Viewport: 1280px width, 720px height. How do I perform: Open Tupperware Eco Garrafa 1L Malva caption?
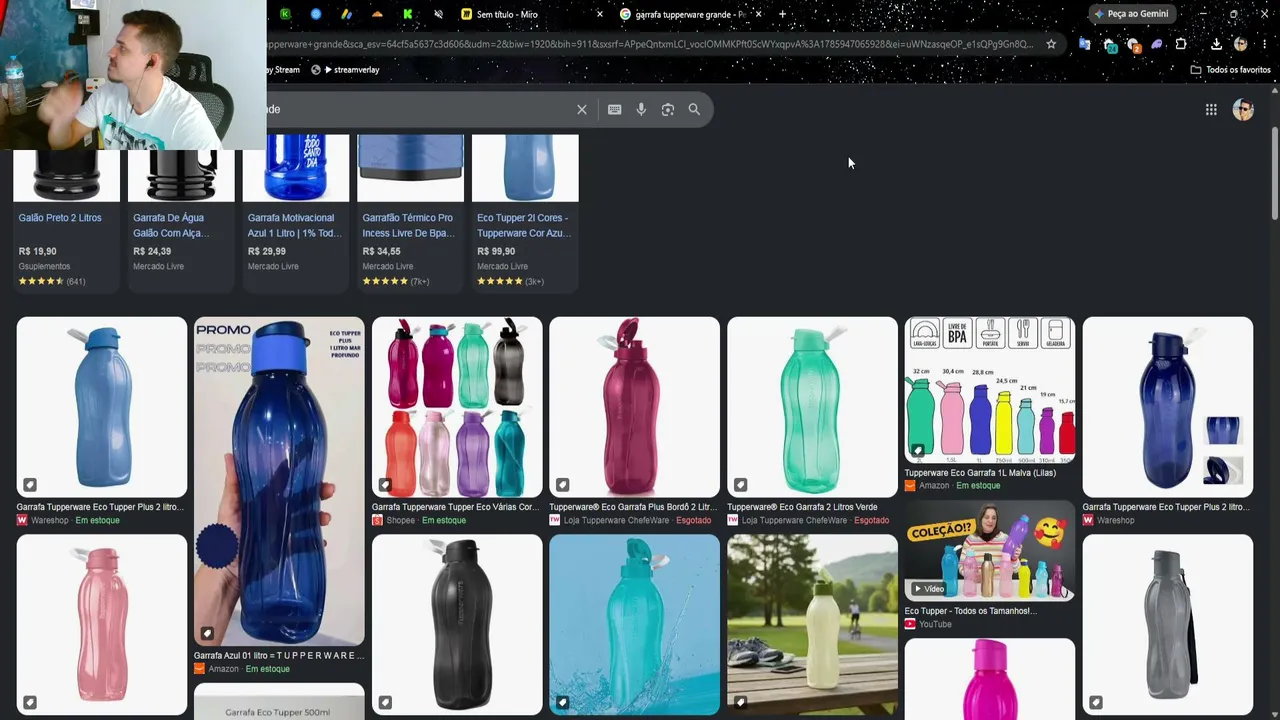(x=980, y=473)
